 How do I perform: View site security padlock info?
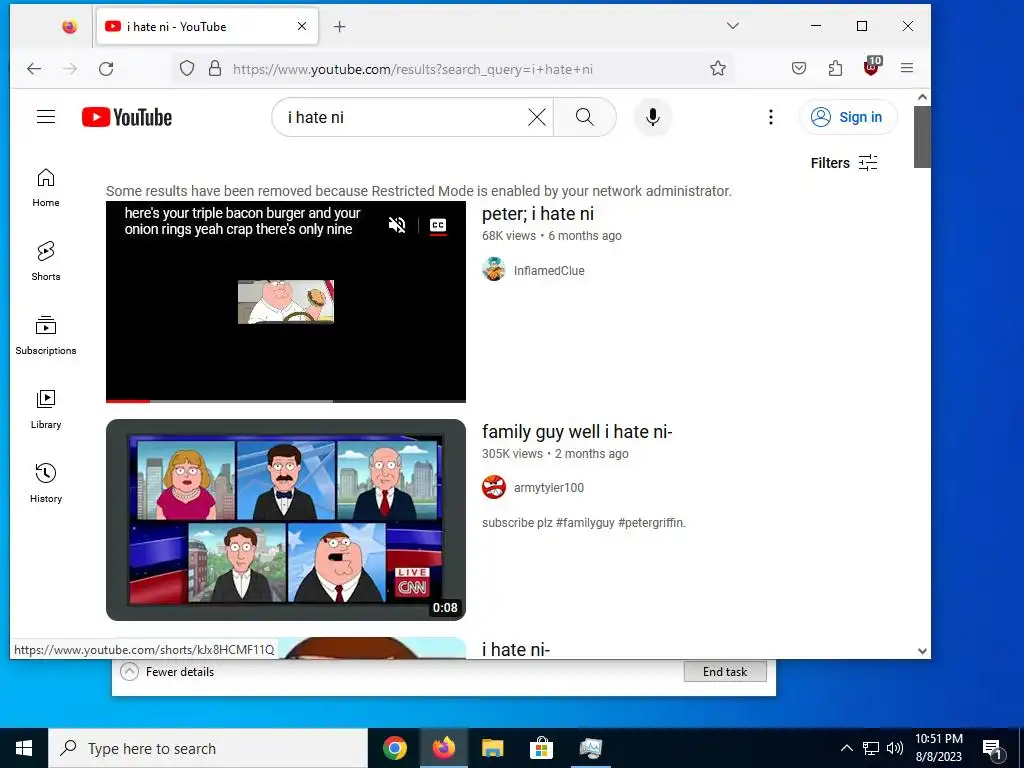(x=215, y=69)
